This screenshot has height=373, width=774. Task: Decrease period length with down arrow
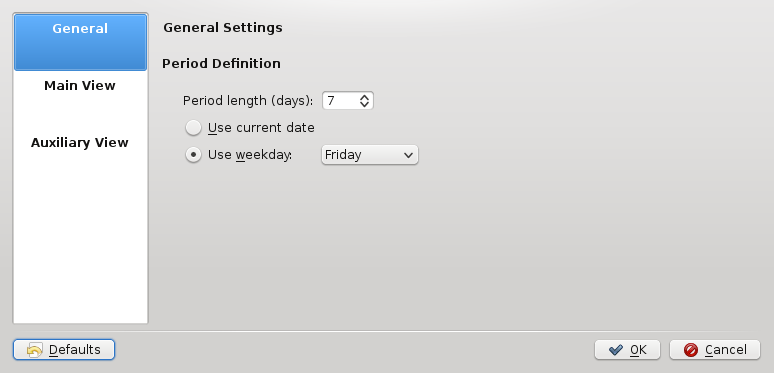pyautogui.click(x=364, y=104)
